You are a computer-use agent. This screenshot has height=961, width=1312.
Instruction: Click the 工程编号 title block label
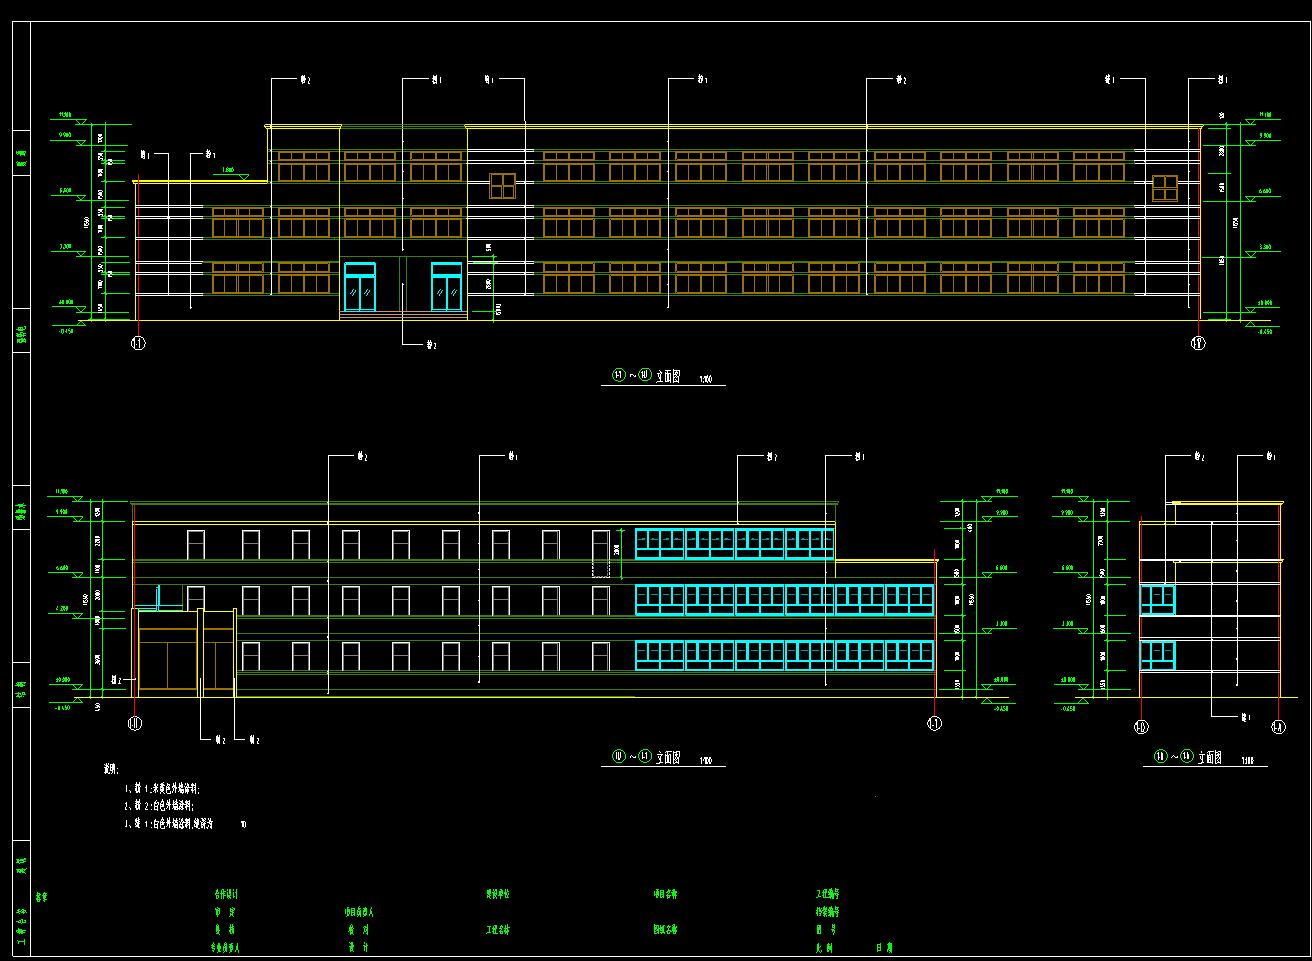(x=827, y=894)
